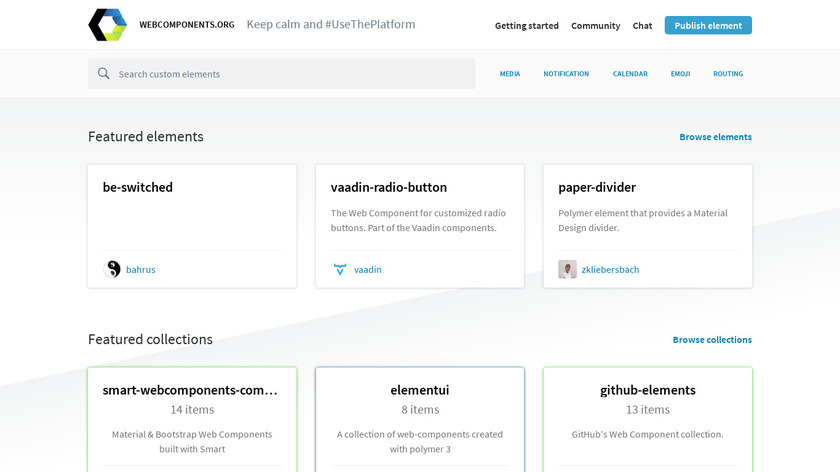
Task: Click 'GitHub's Web Component collection.' text
Action: point(647,434)
